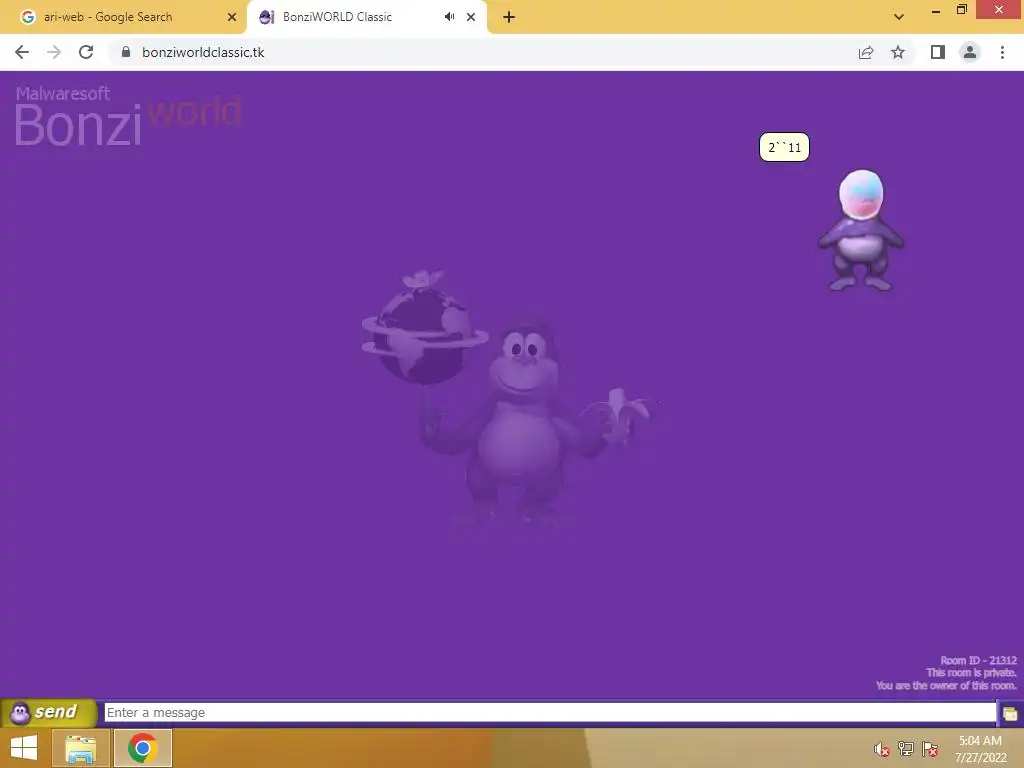
Task: Click the browser forward arrow
Action: coord(54,52)
